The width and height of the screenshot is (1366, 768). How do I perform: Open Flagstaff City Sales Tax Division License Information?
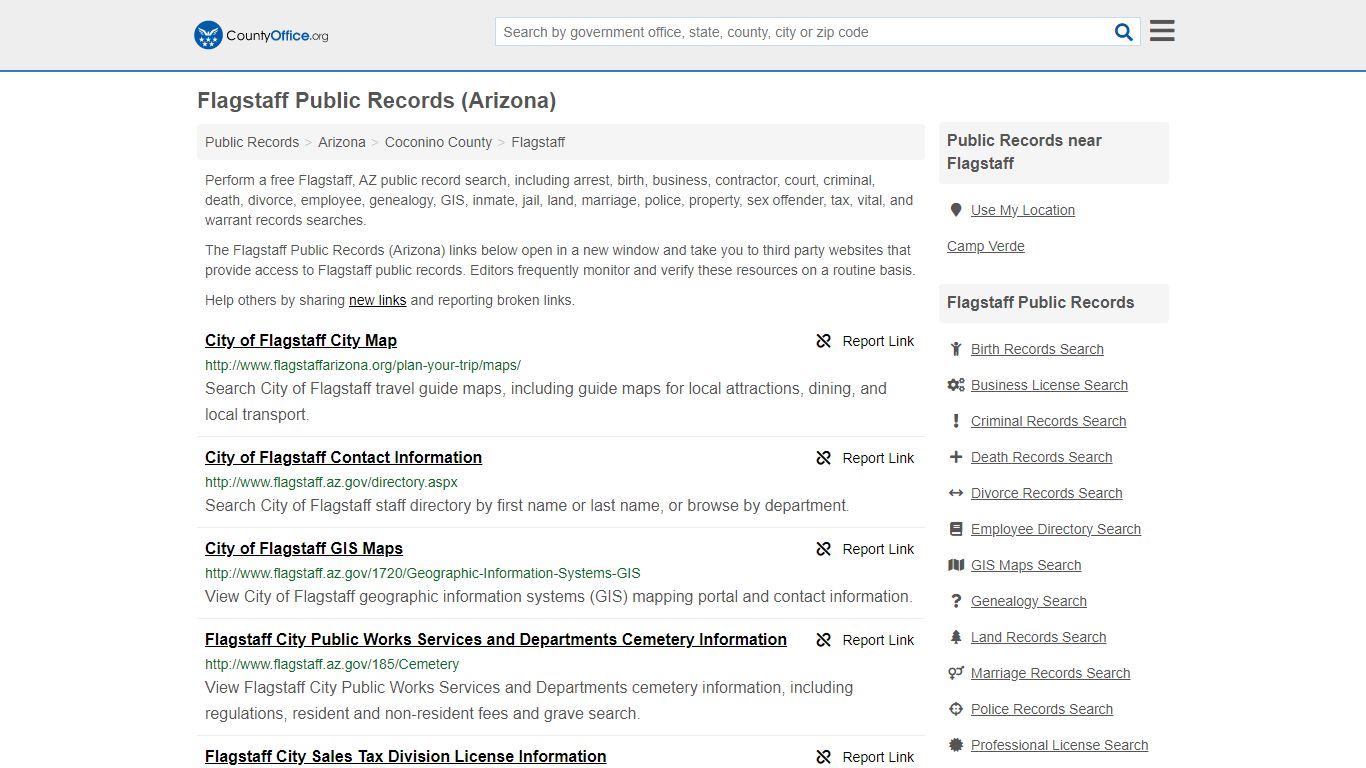(x=405, y=756)
